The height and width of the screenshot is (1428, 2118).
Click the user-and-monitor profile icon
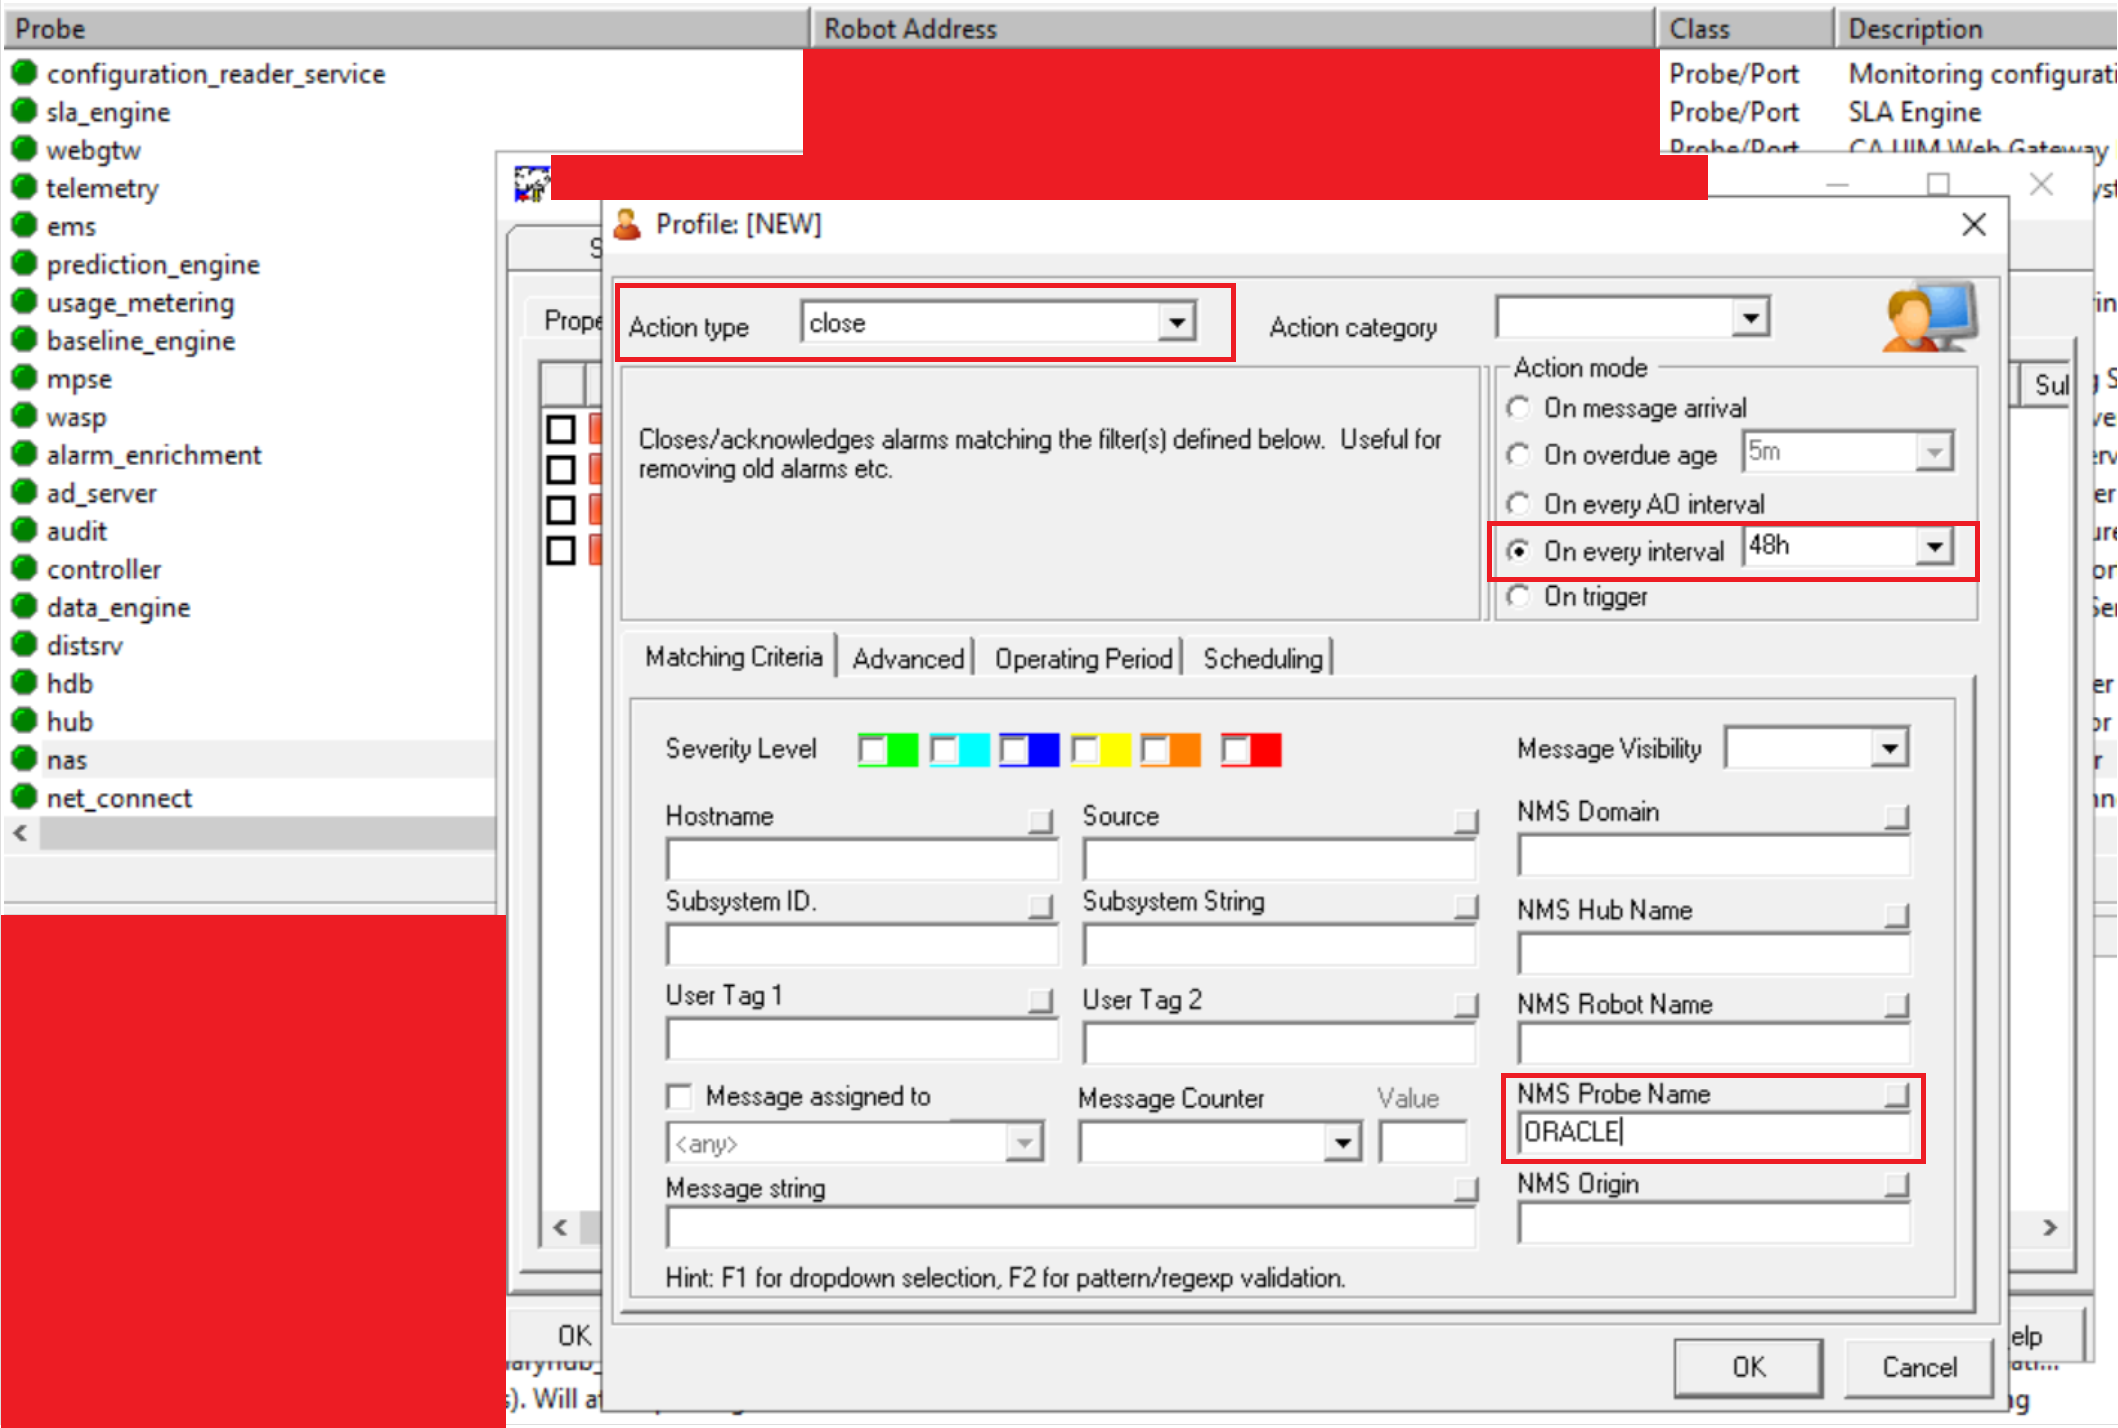1929,318
